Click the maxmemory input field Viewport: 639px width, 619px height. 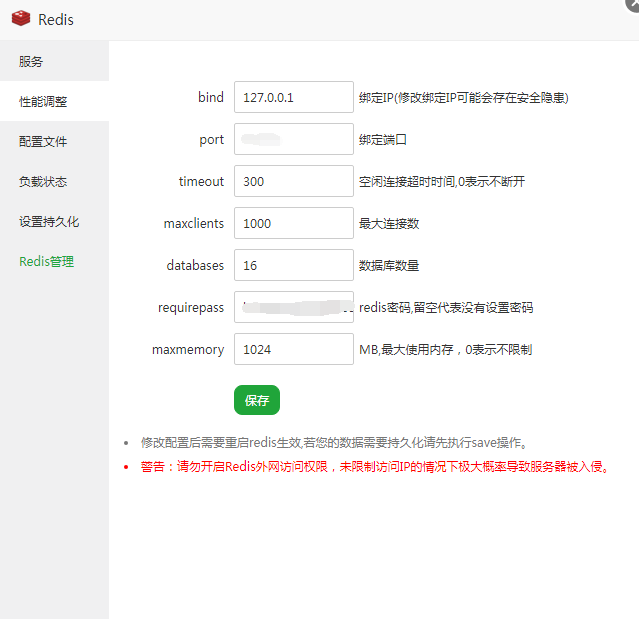[293, 349]
